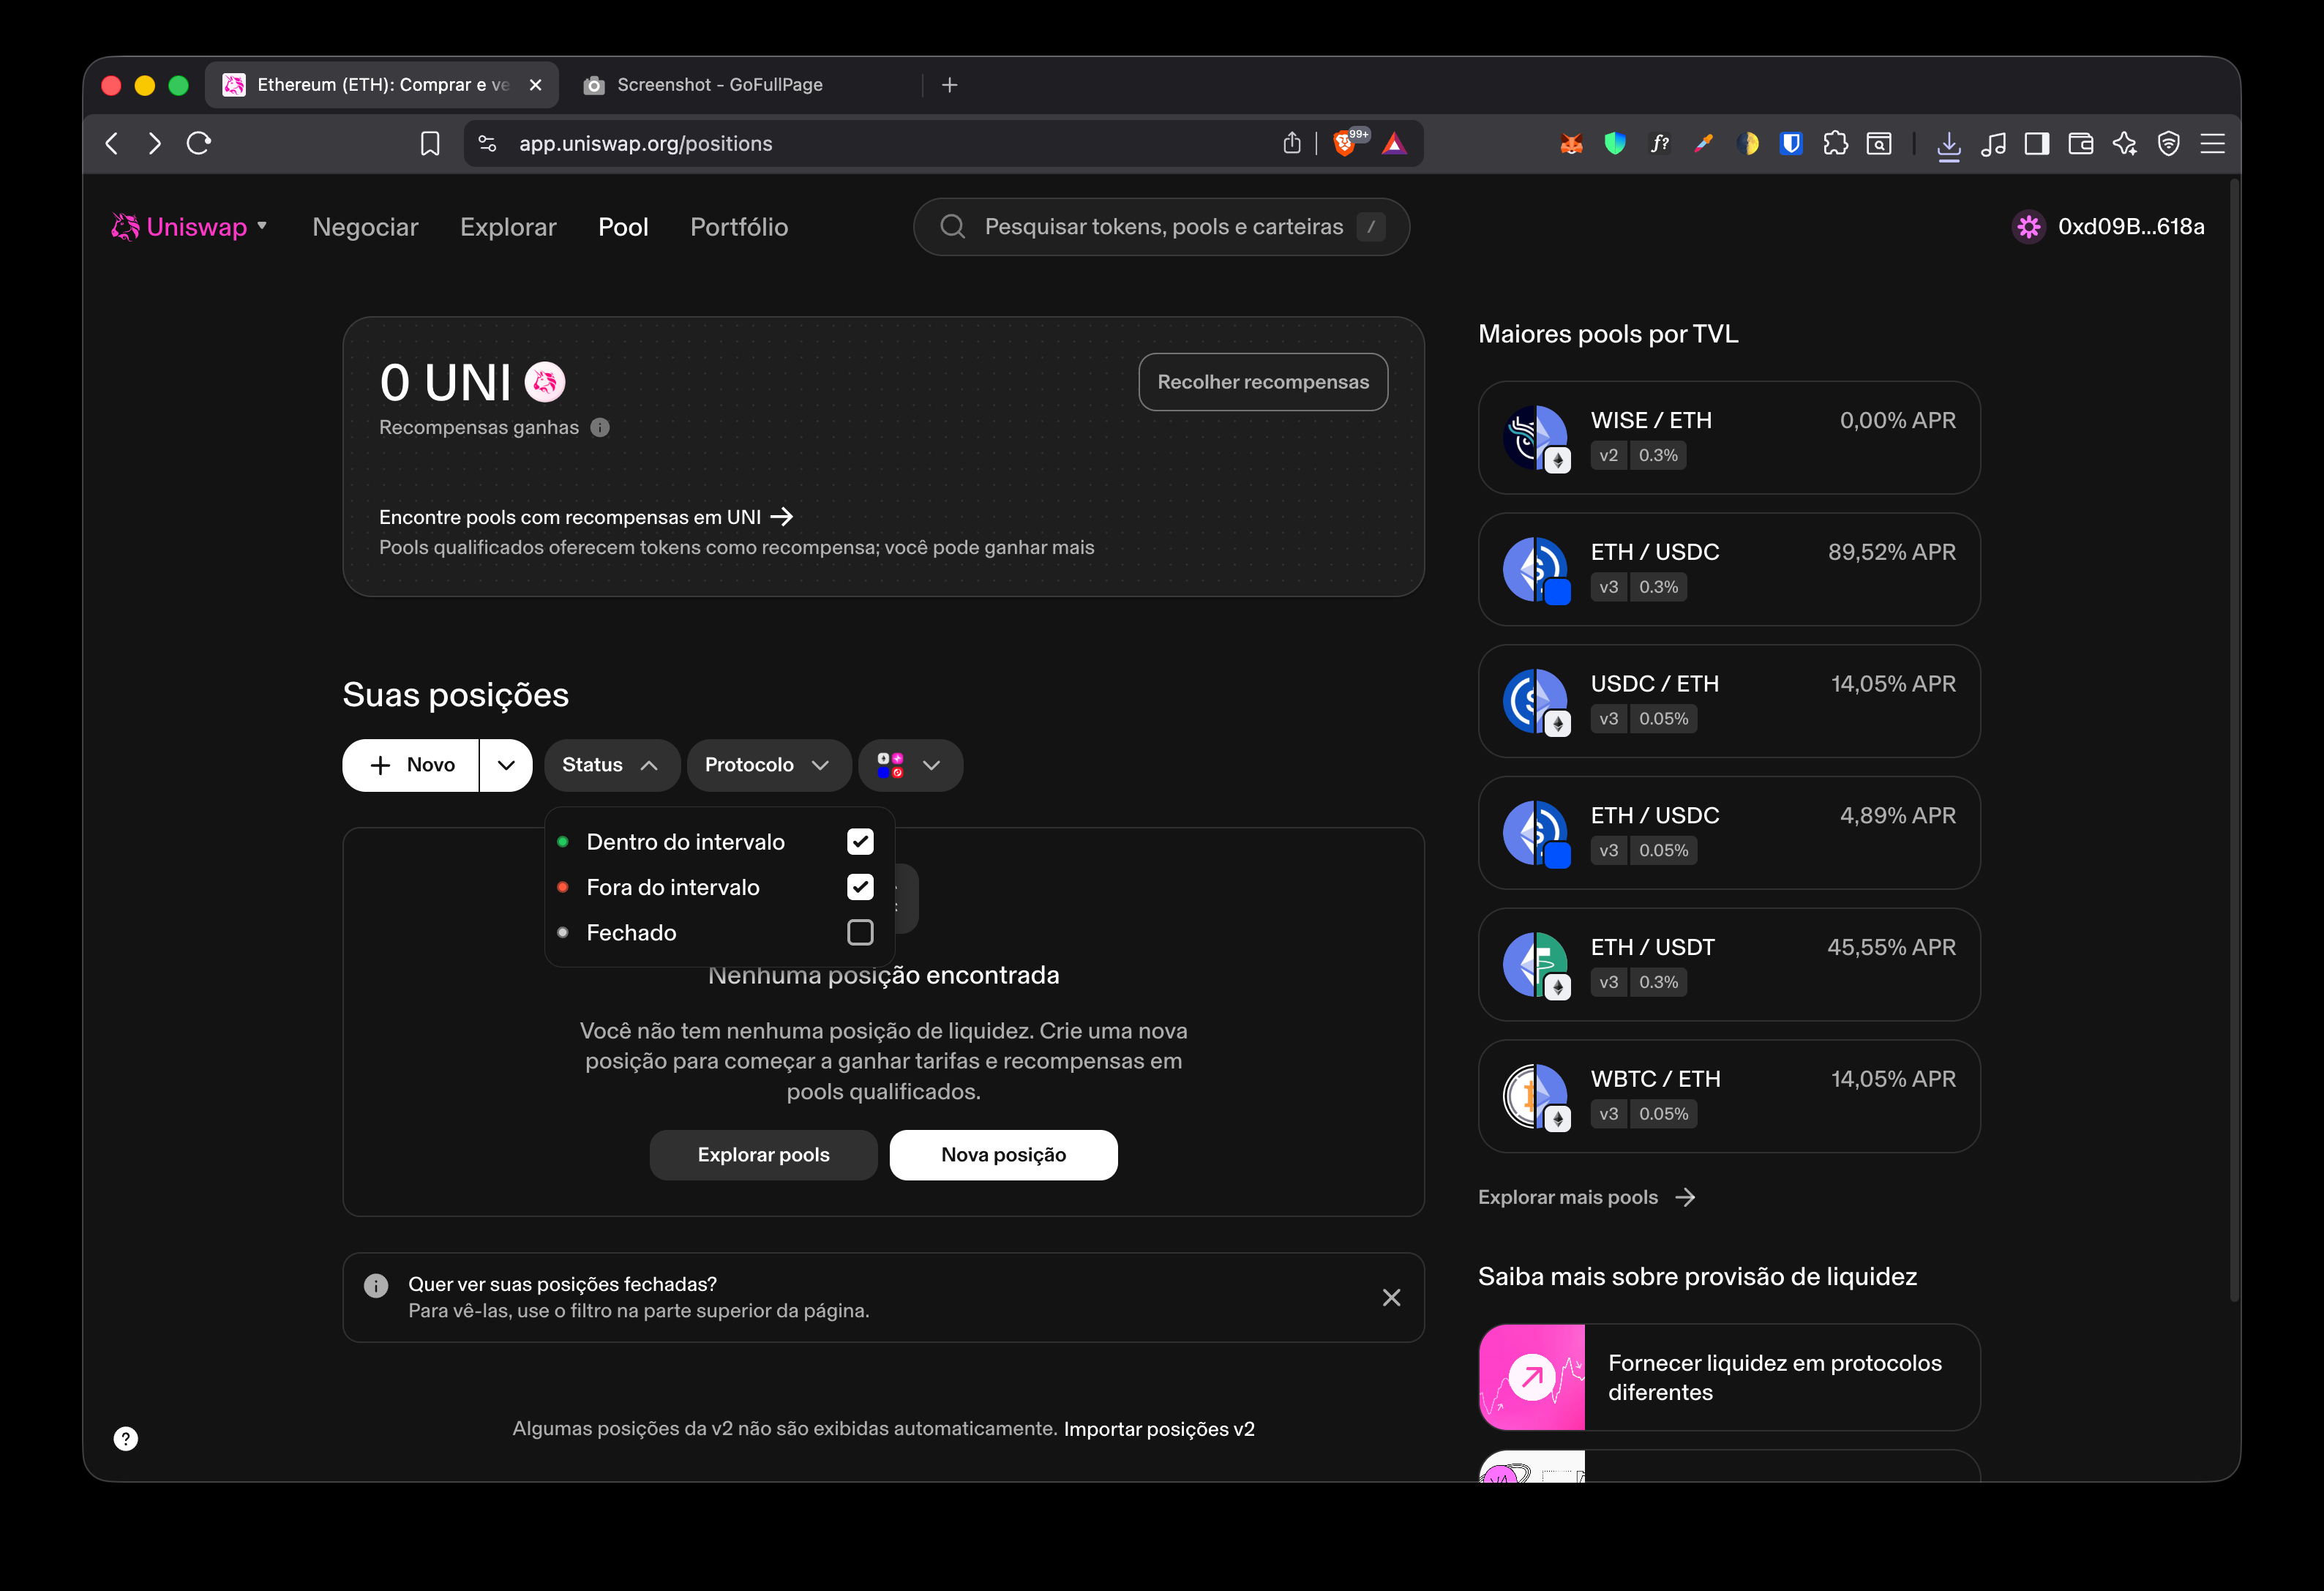Open the ETH / USDC 4,89% APR pool

coord(1729,833)
